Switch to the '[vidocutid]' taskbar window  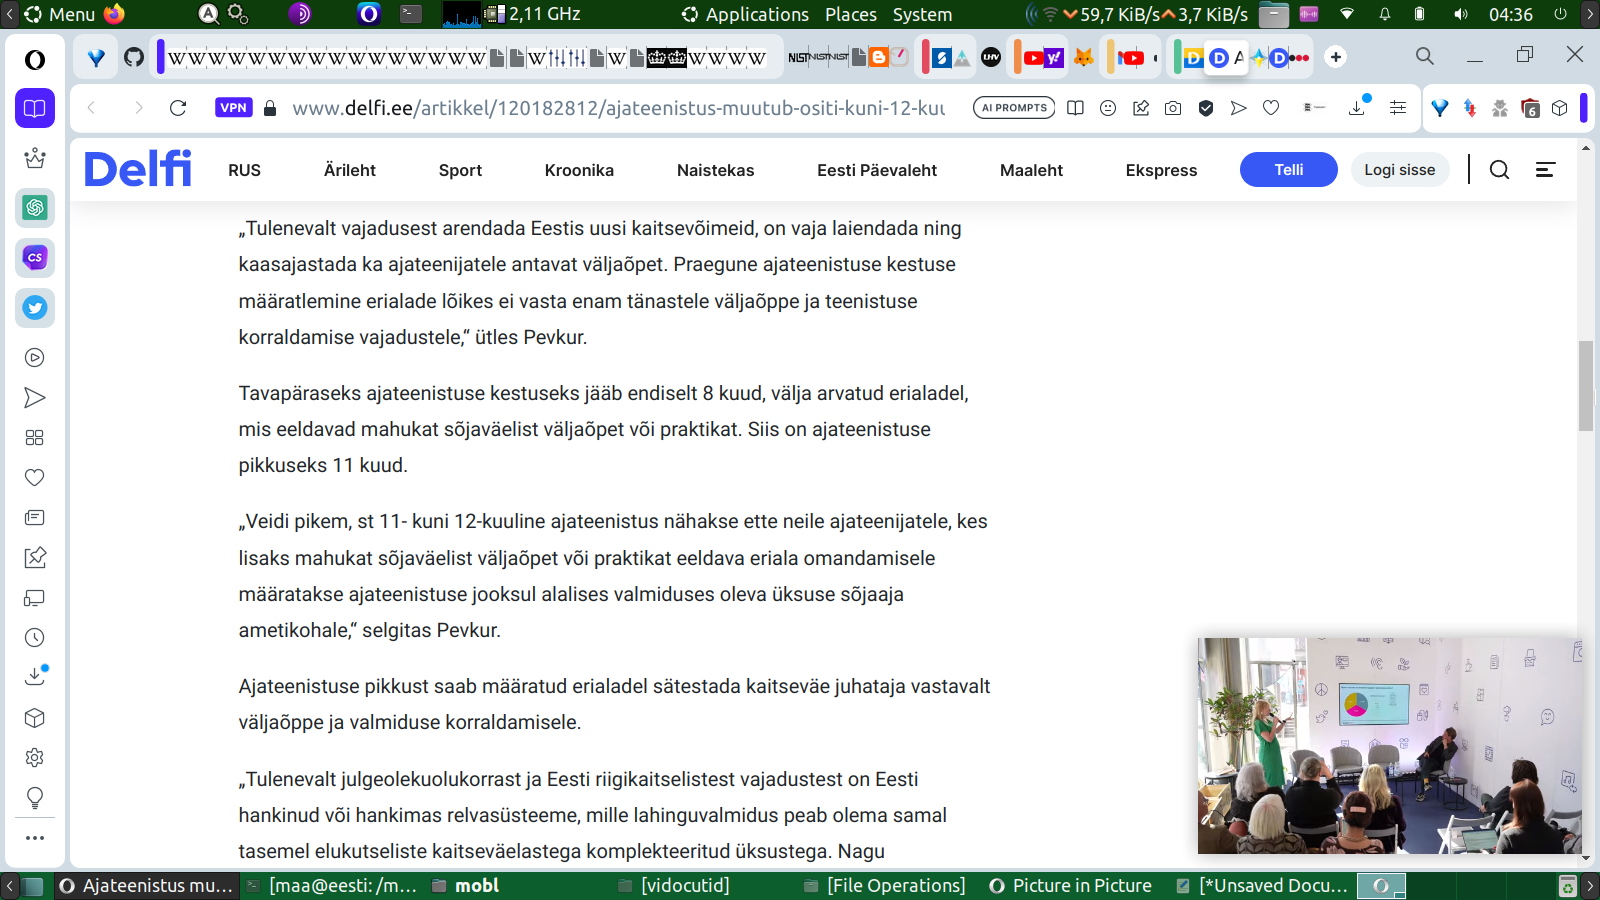(674, 886)
